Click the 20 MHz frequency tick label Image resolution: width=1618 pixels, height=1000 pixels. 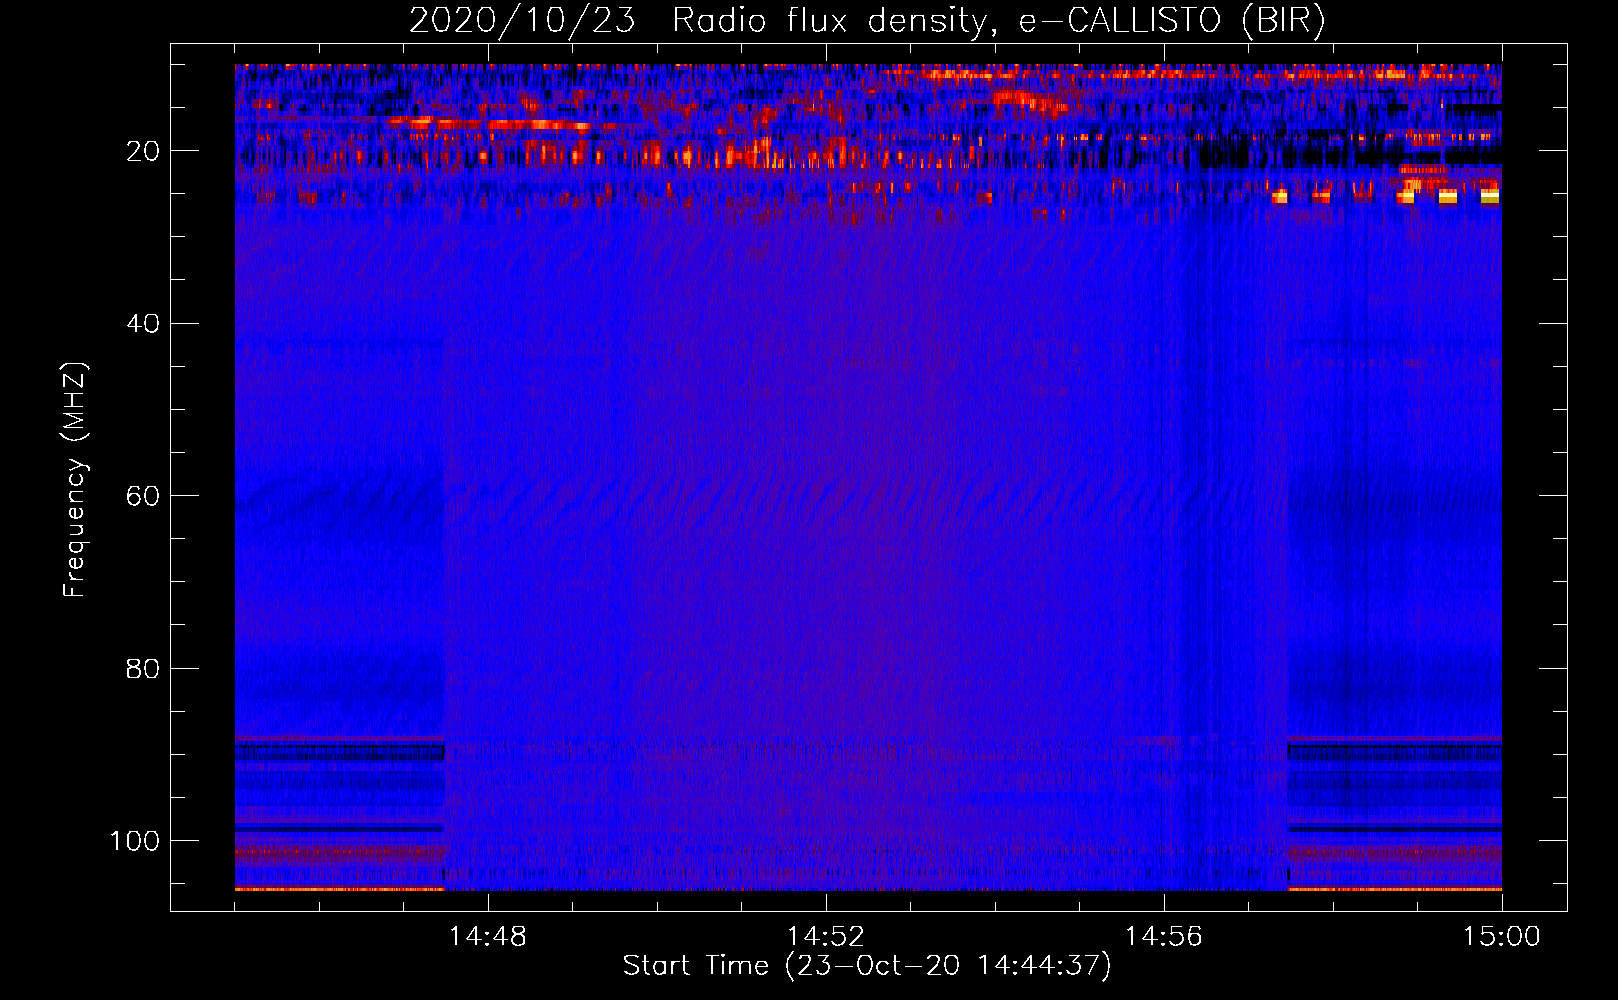click(x=143, y=151)
